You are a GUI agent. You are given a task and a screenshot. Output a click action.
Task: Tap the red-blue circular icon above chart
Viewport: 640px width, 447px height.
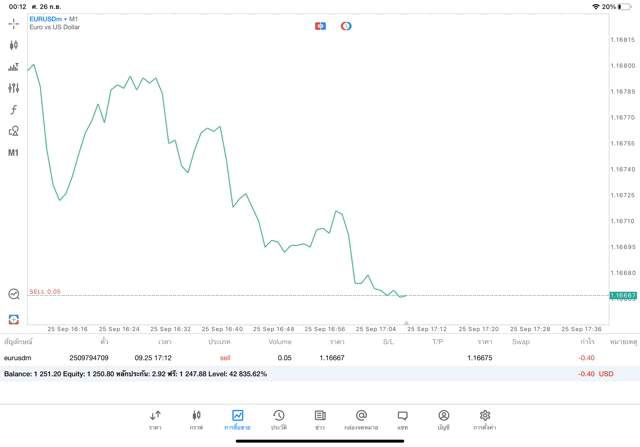346,26
